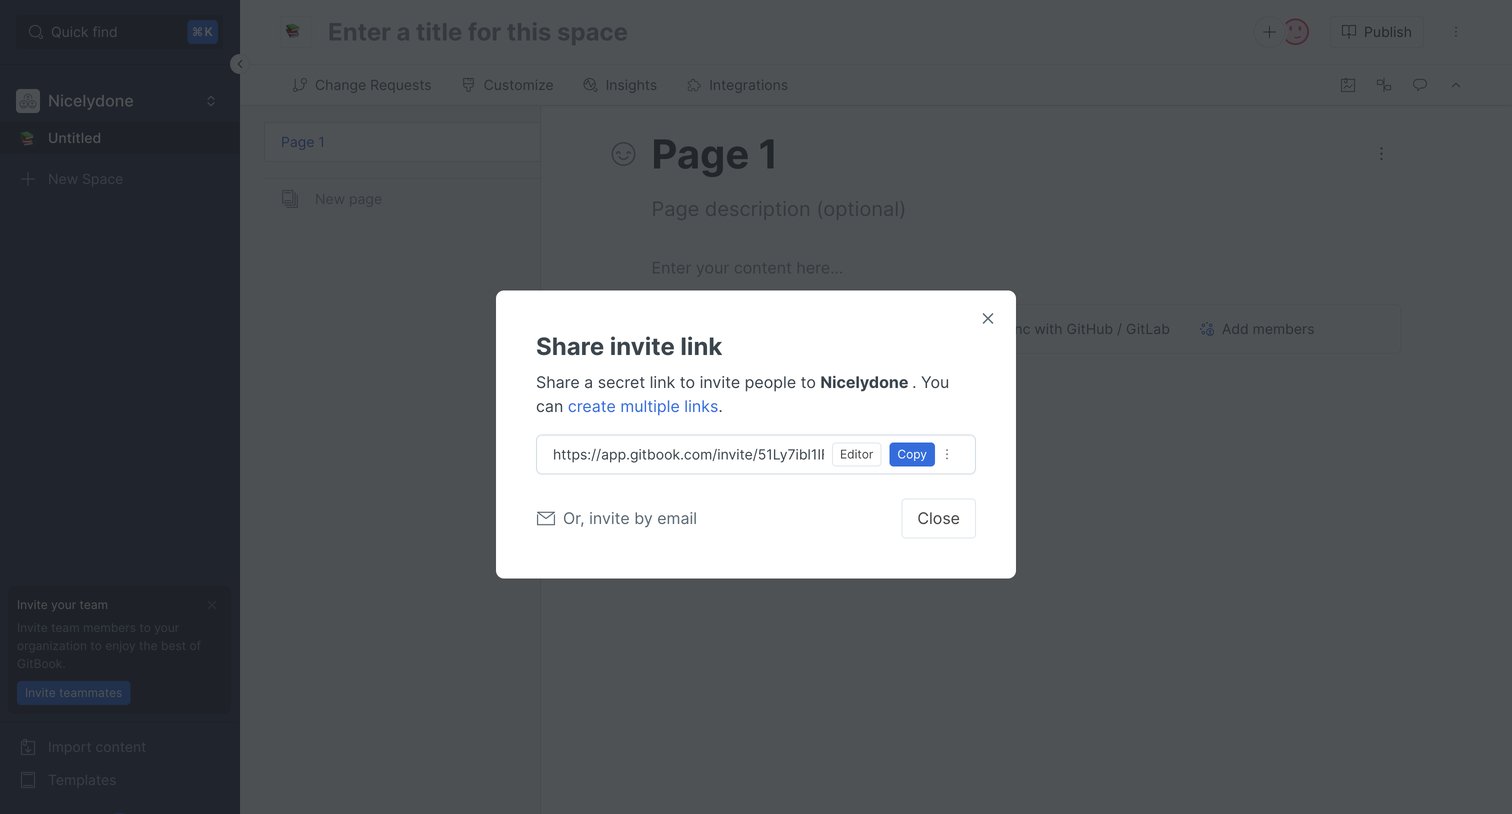
Task: Open Quick find search
Action: coord(120,32)
